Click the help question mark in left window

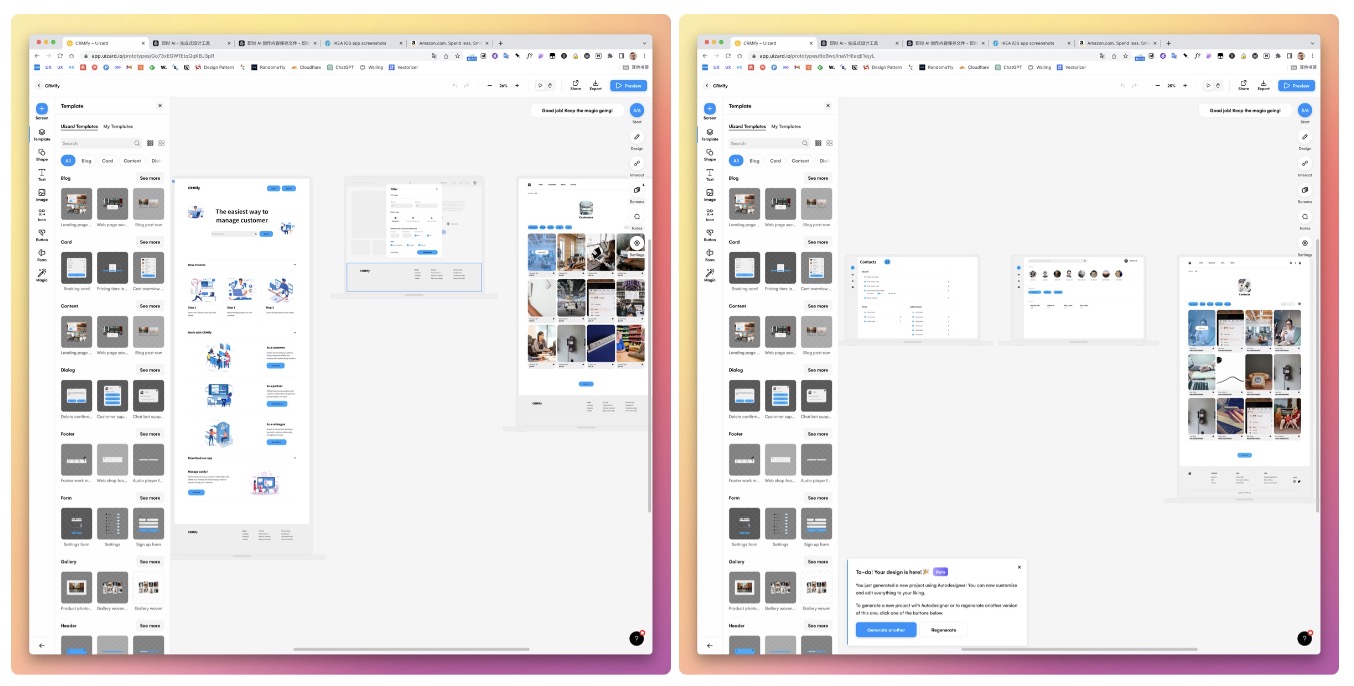tap(636, 638)
